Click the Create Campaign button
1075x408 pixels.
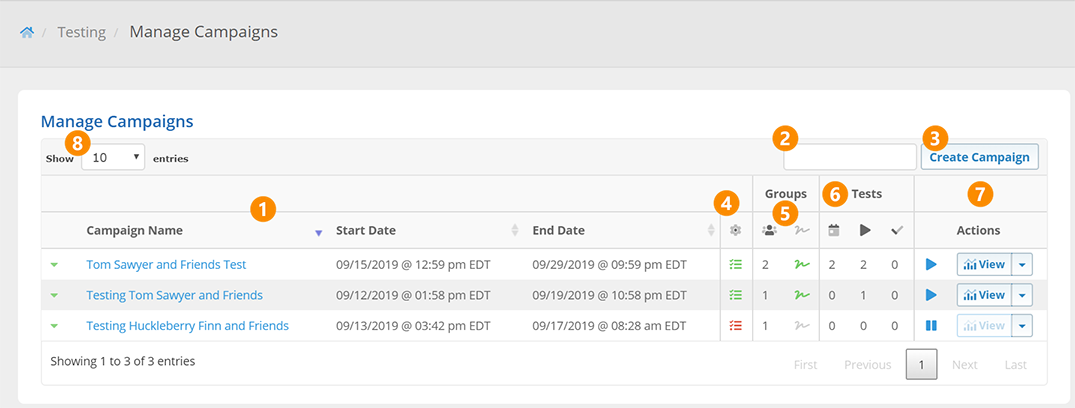(980, 157)
